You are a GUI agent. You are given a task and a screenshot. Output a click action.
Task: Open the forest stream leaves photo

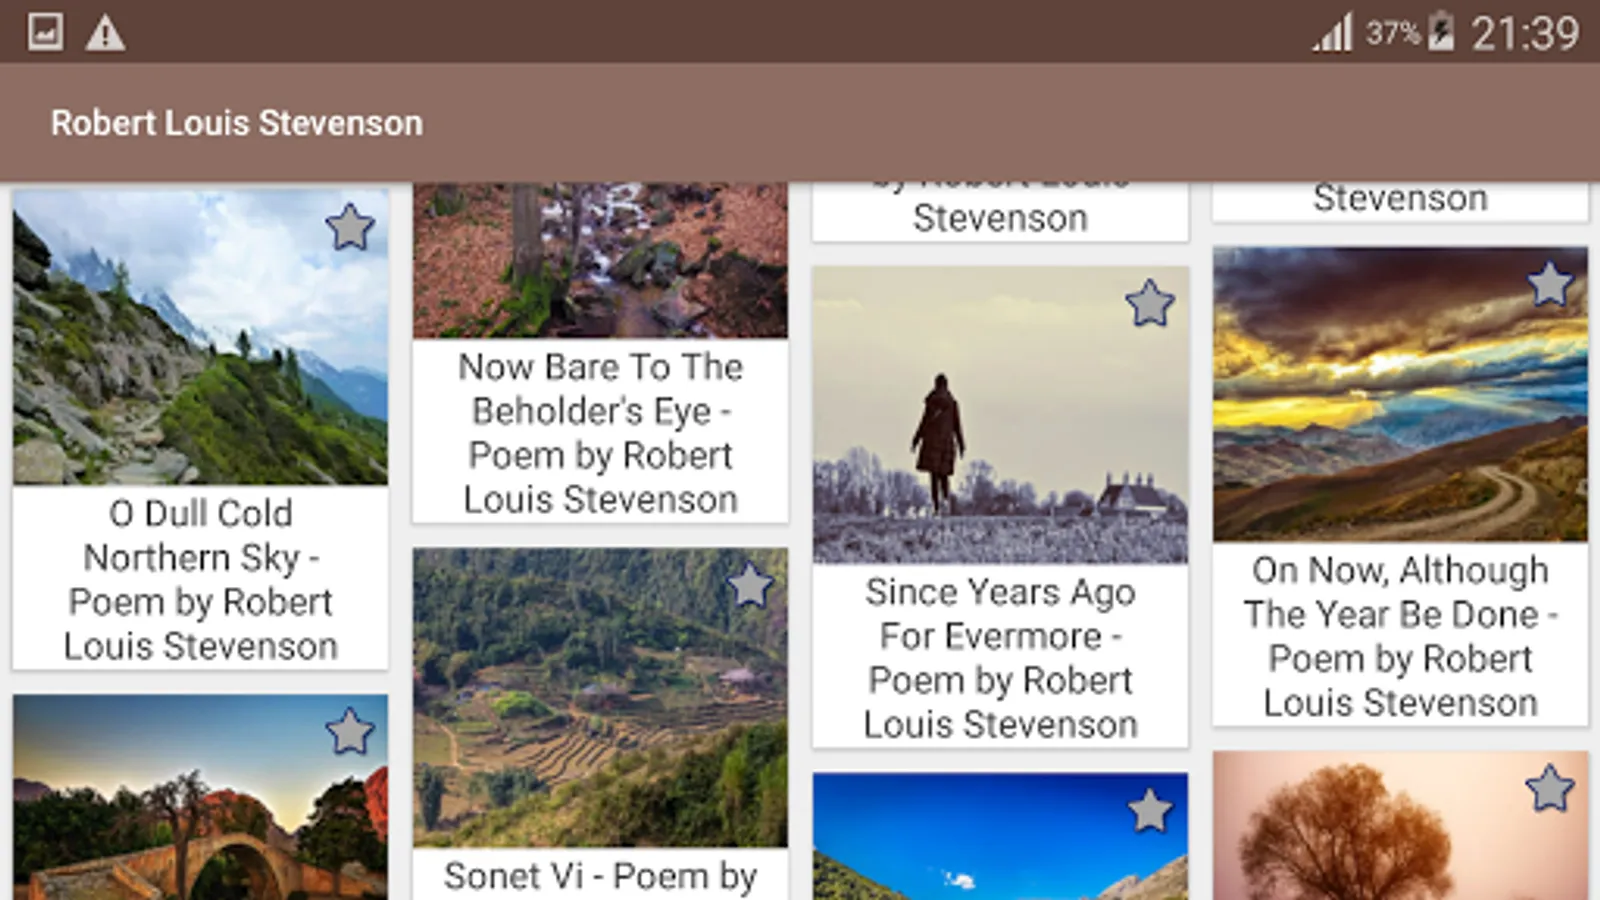tap(600, 260)
